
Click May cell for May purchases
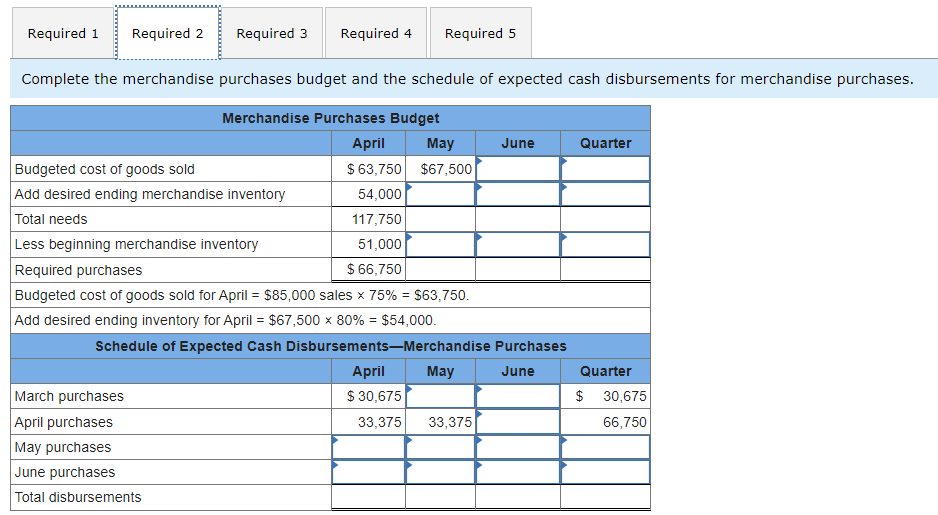[x=440, y=447]
